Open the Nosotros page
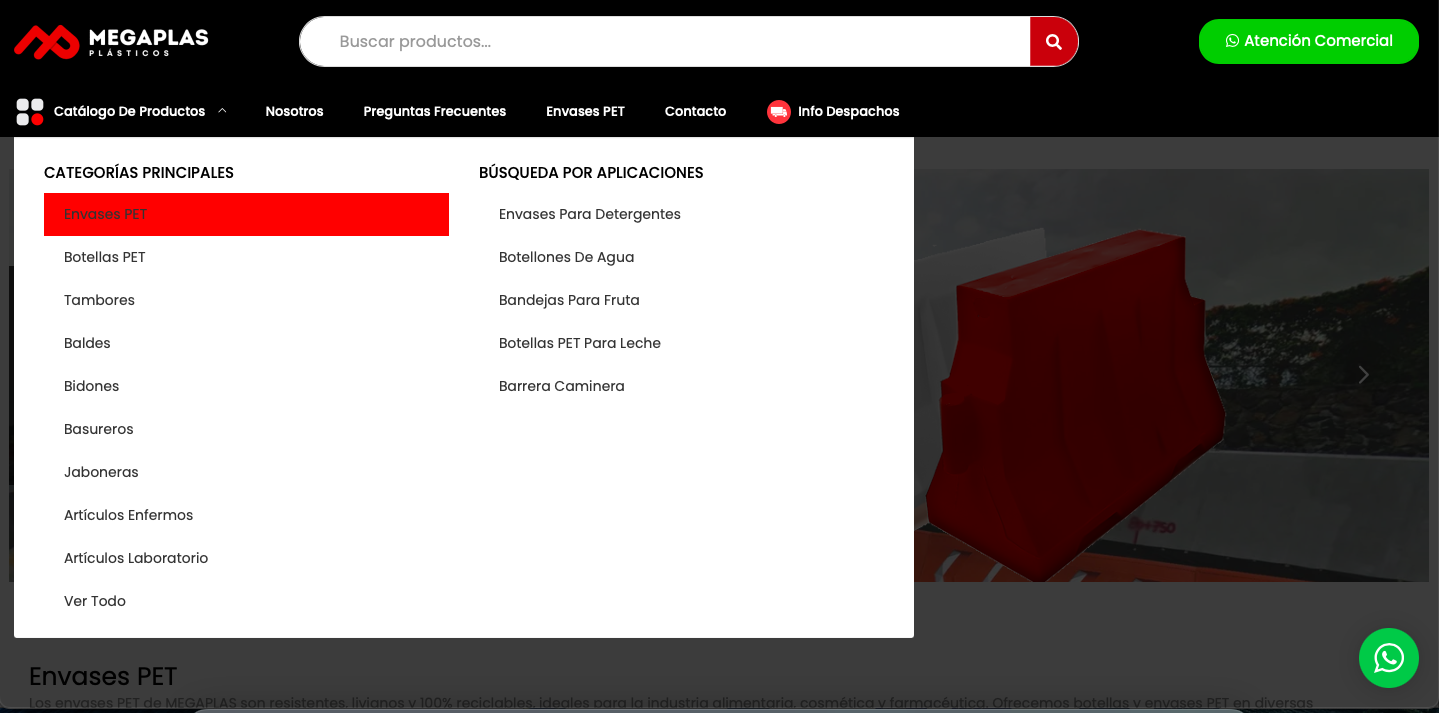Screen dimensions: 1439x713 294,112
